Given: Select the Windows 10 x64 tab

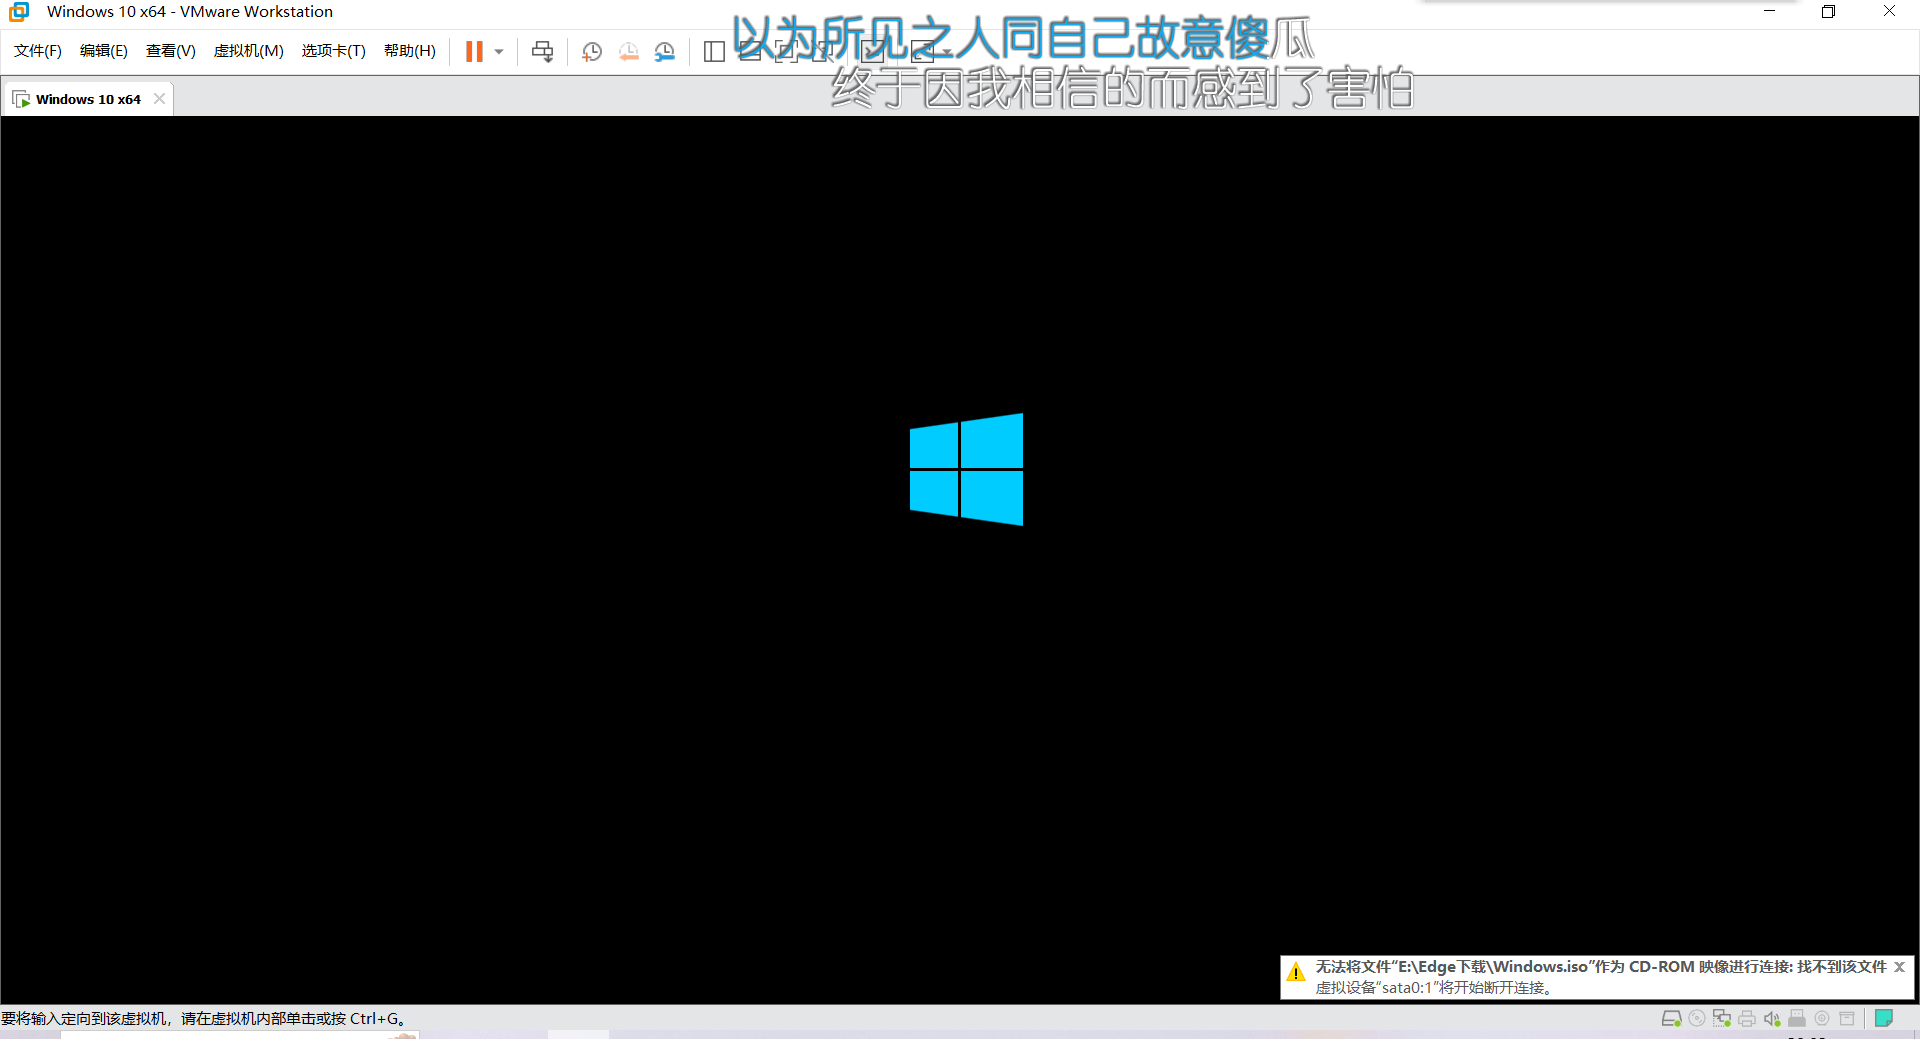Looking at the screenshot, I should pyautogui.click(x=88, y=99).
